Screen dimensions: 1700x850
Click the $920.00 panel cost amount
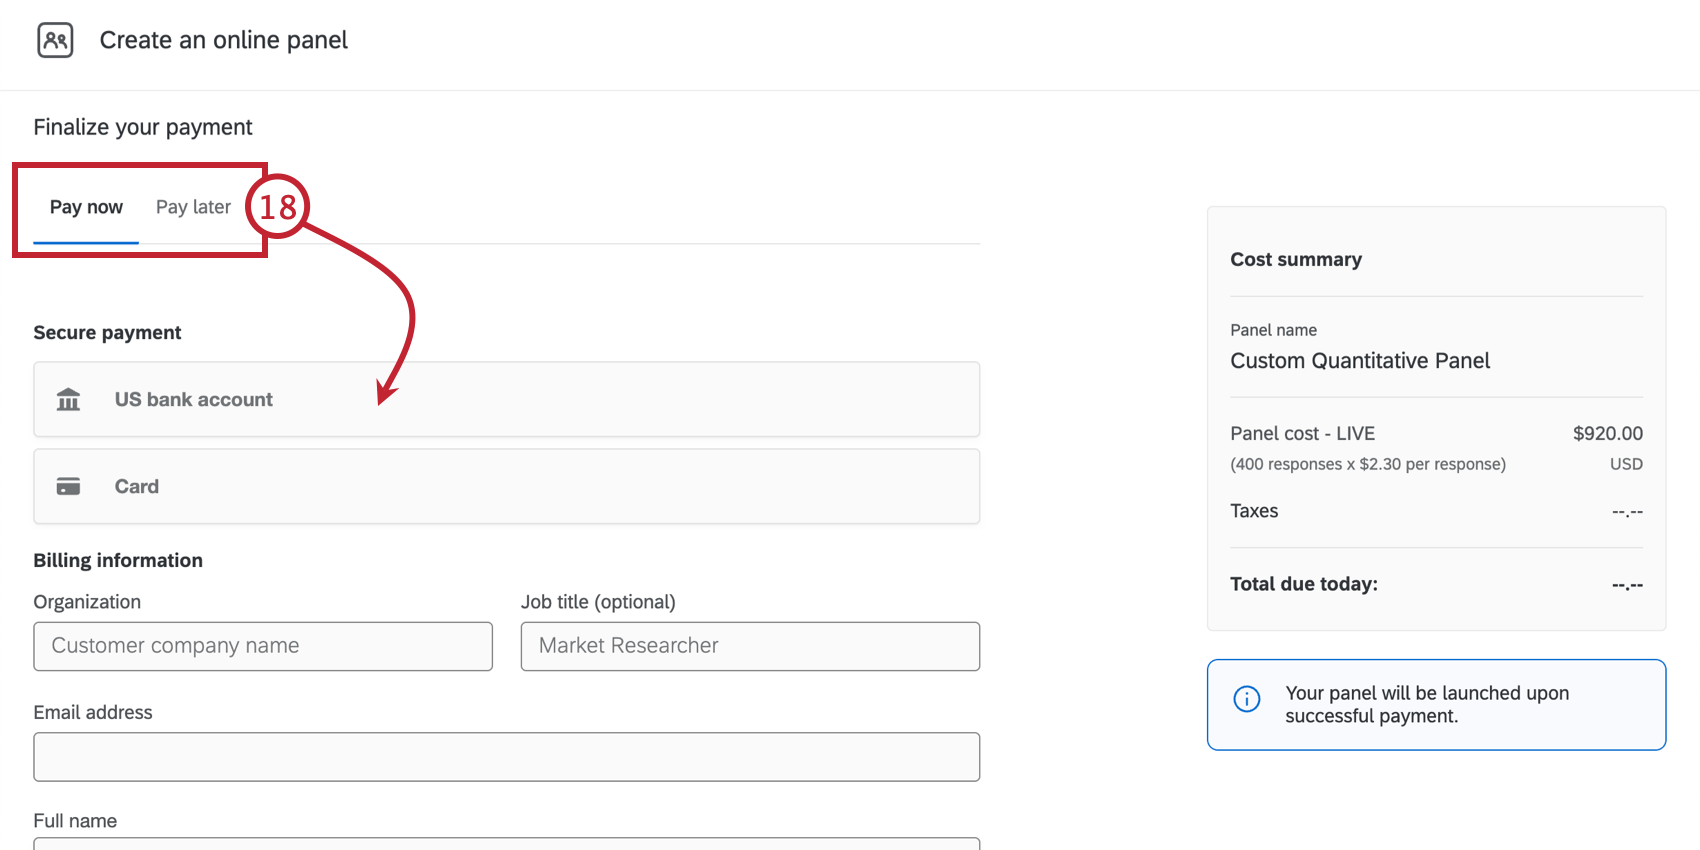[x=1607, y=433]
